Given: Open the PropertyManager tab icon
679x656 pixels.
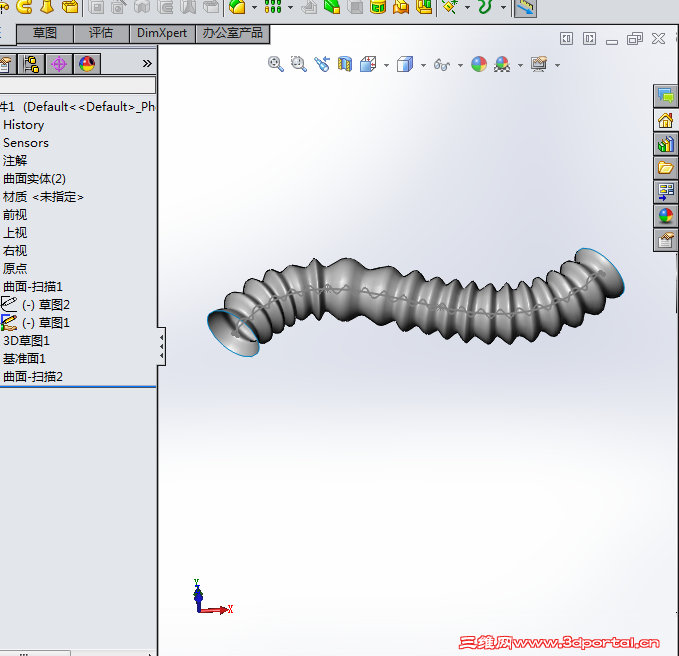Looking at the screenshot, I should click(x=6, y=64).
